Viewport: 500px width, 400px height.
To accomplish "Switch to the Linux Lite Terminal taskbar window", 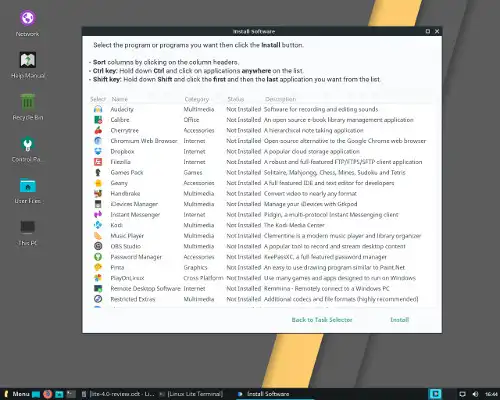I will pos(191,394).
